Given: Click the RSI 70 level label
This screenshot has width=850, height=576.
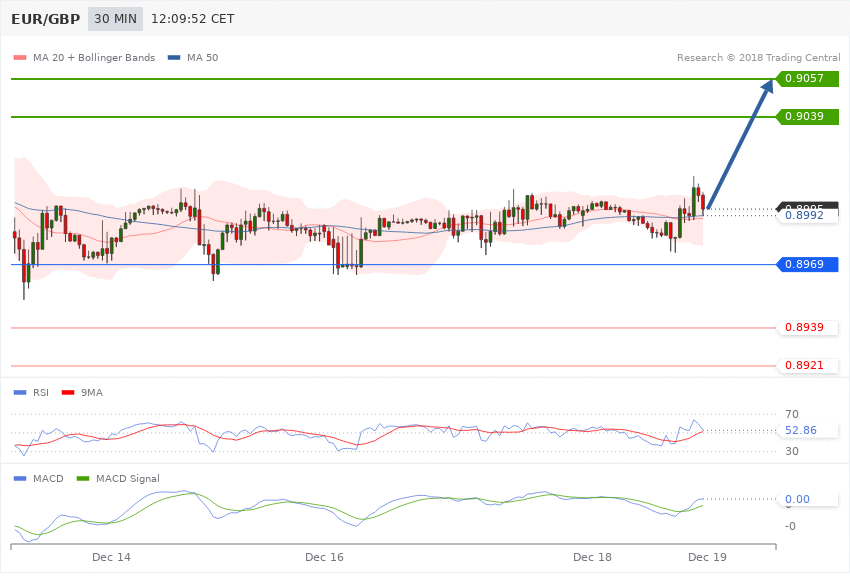Looking at the screenshot, I should point(792,415).
